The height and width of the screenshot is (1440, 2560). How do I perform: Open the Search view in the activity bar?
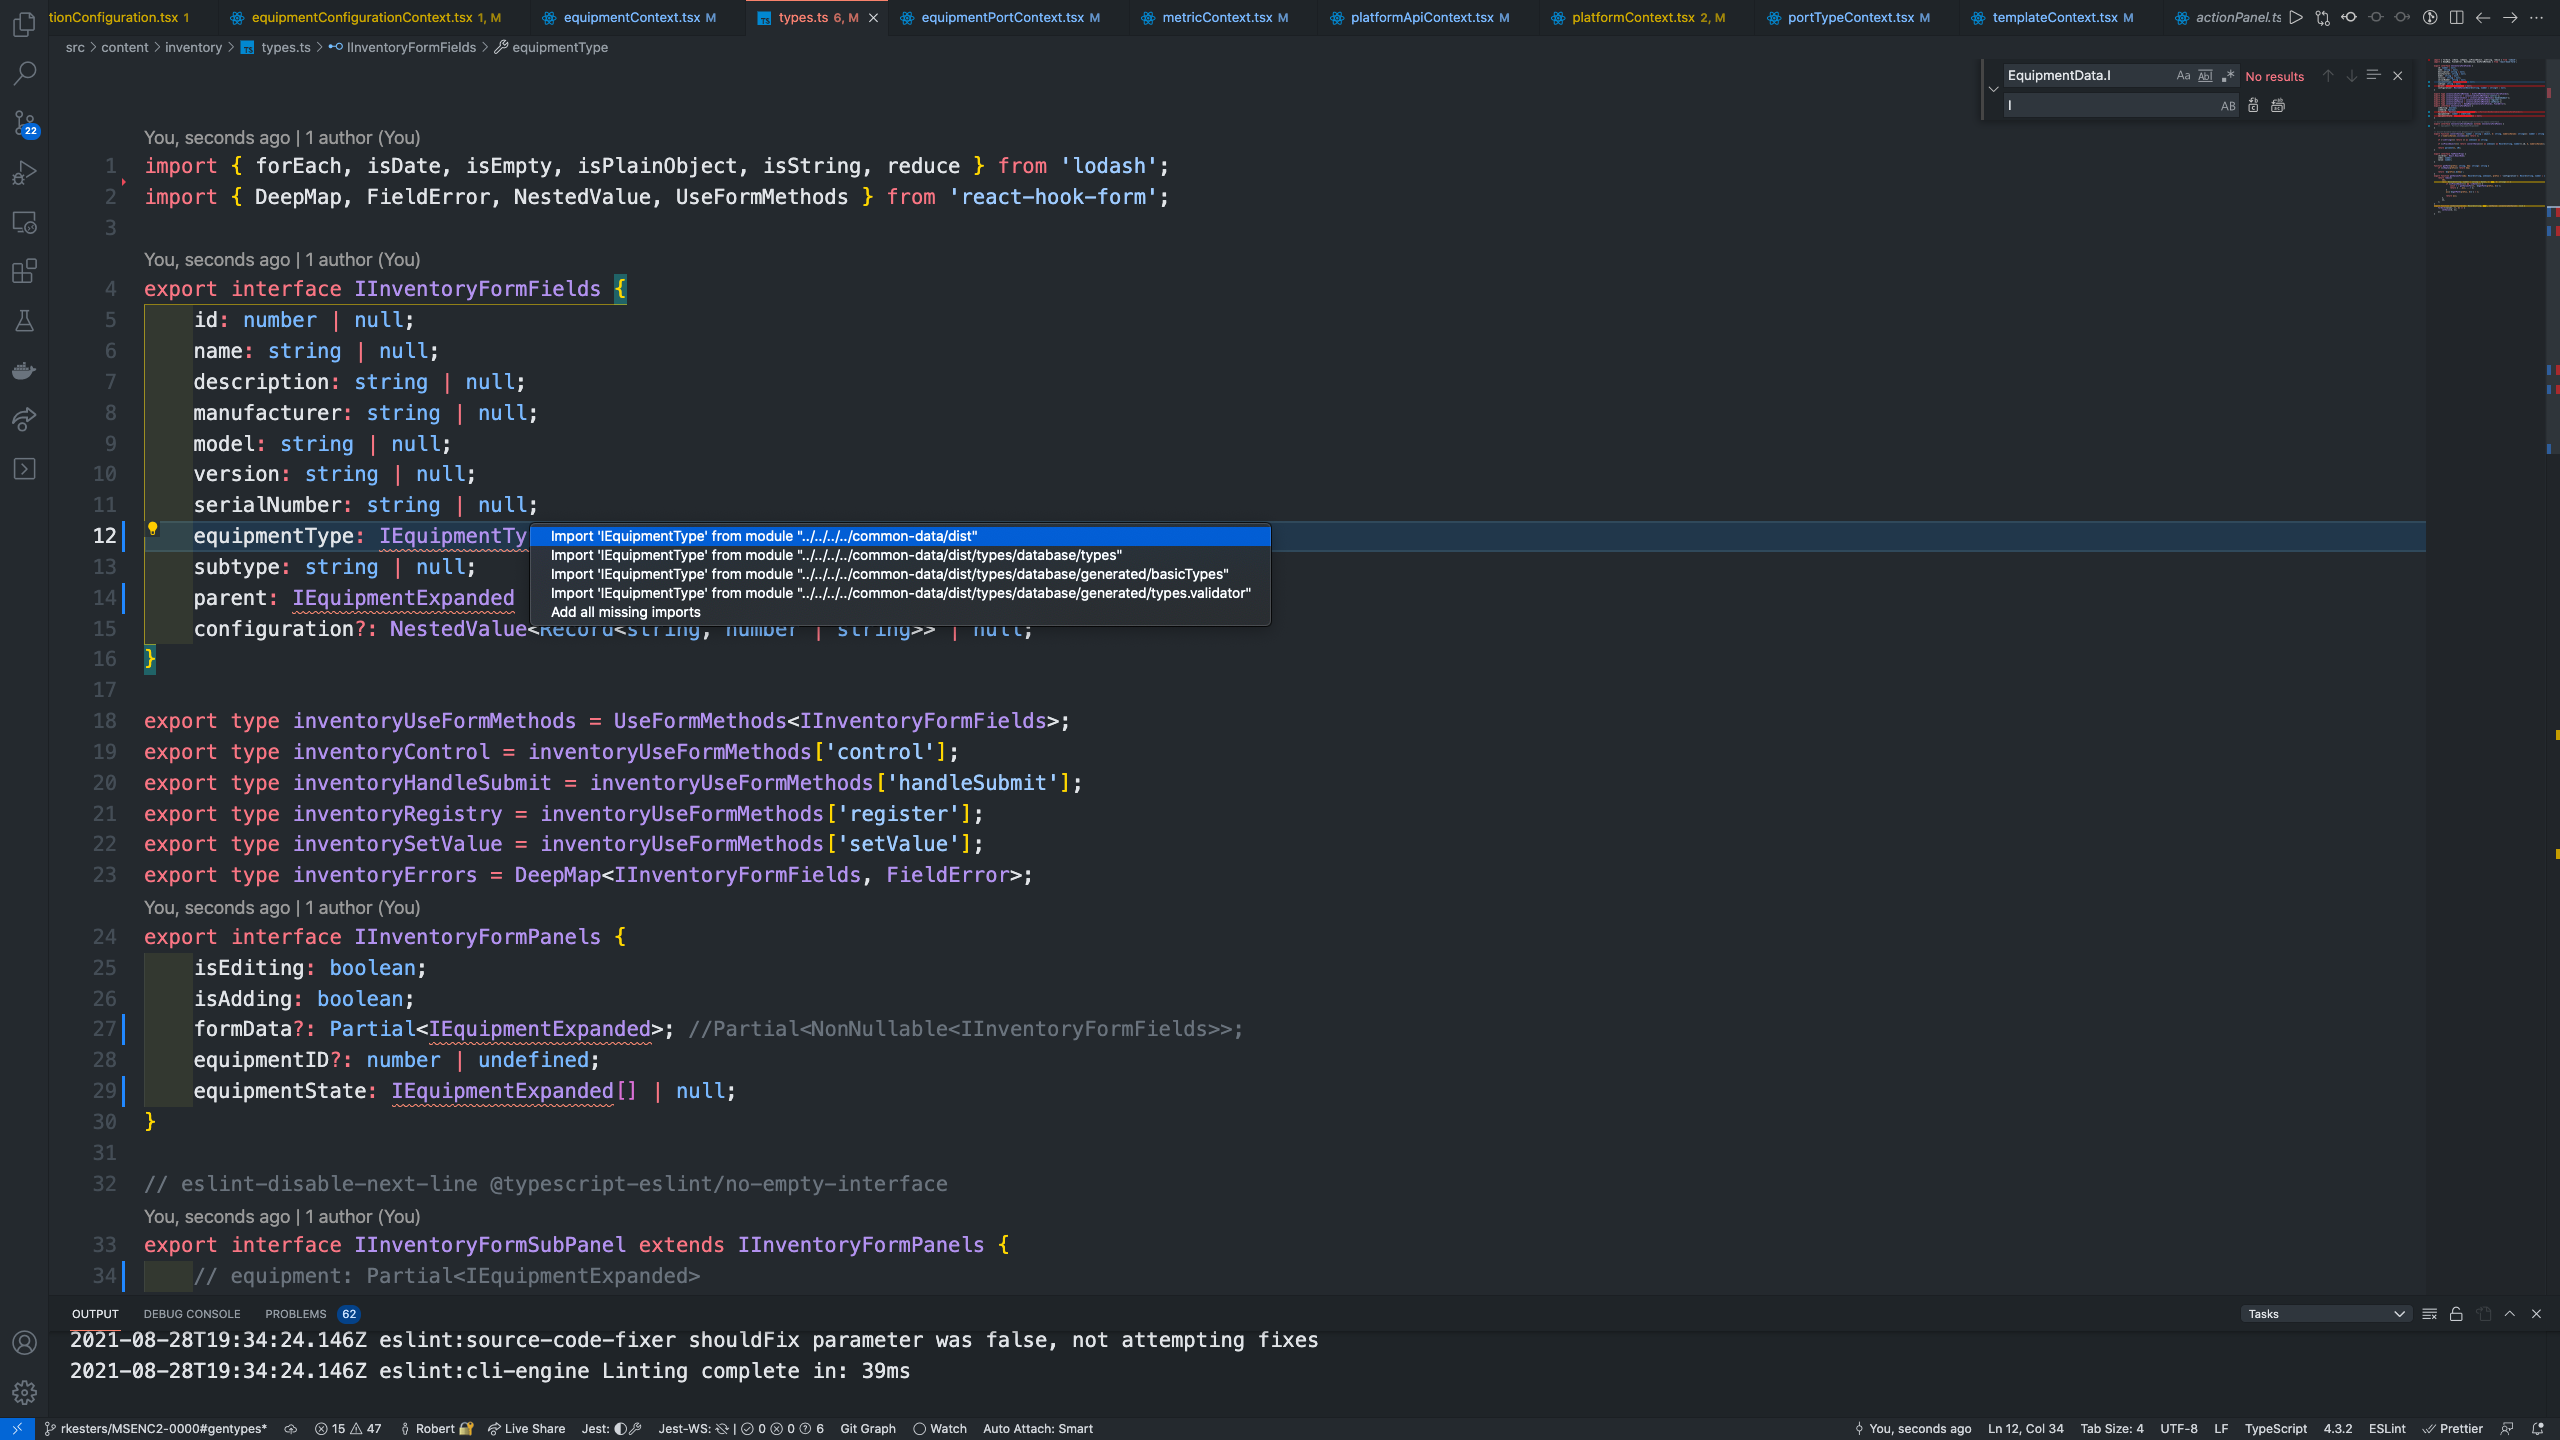[24, 72]
